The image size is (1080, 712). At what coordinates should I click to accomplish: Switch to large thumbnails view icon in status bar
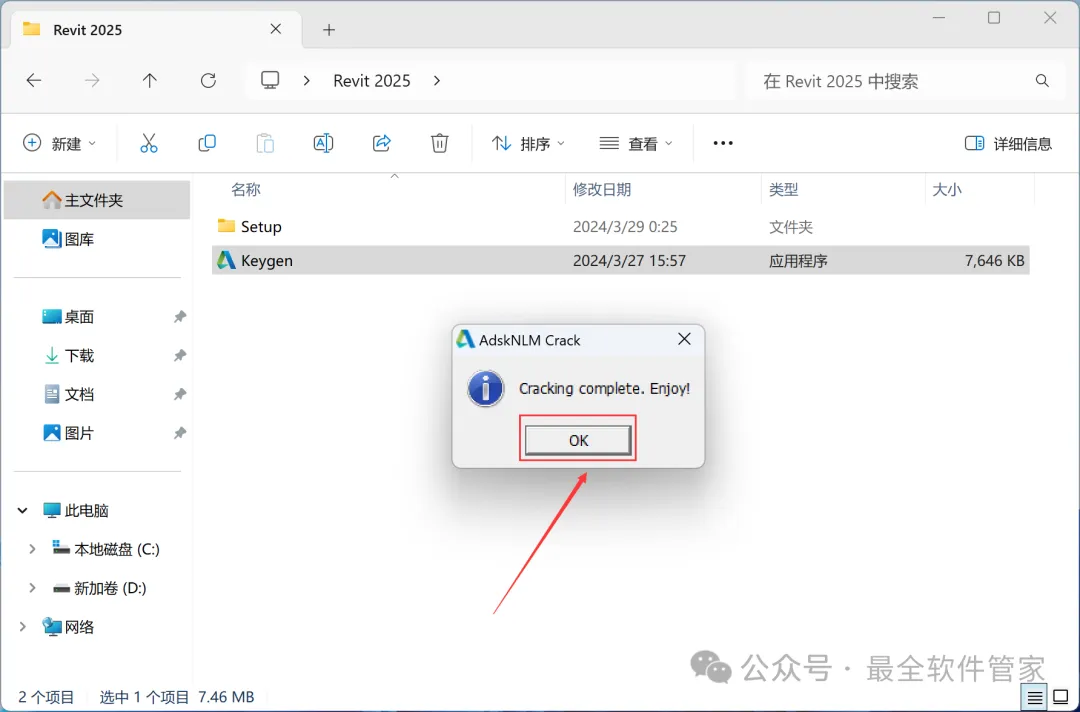(1061, 698)
